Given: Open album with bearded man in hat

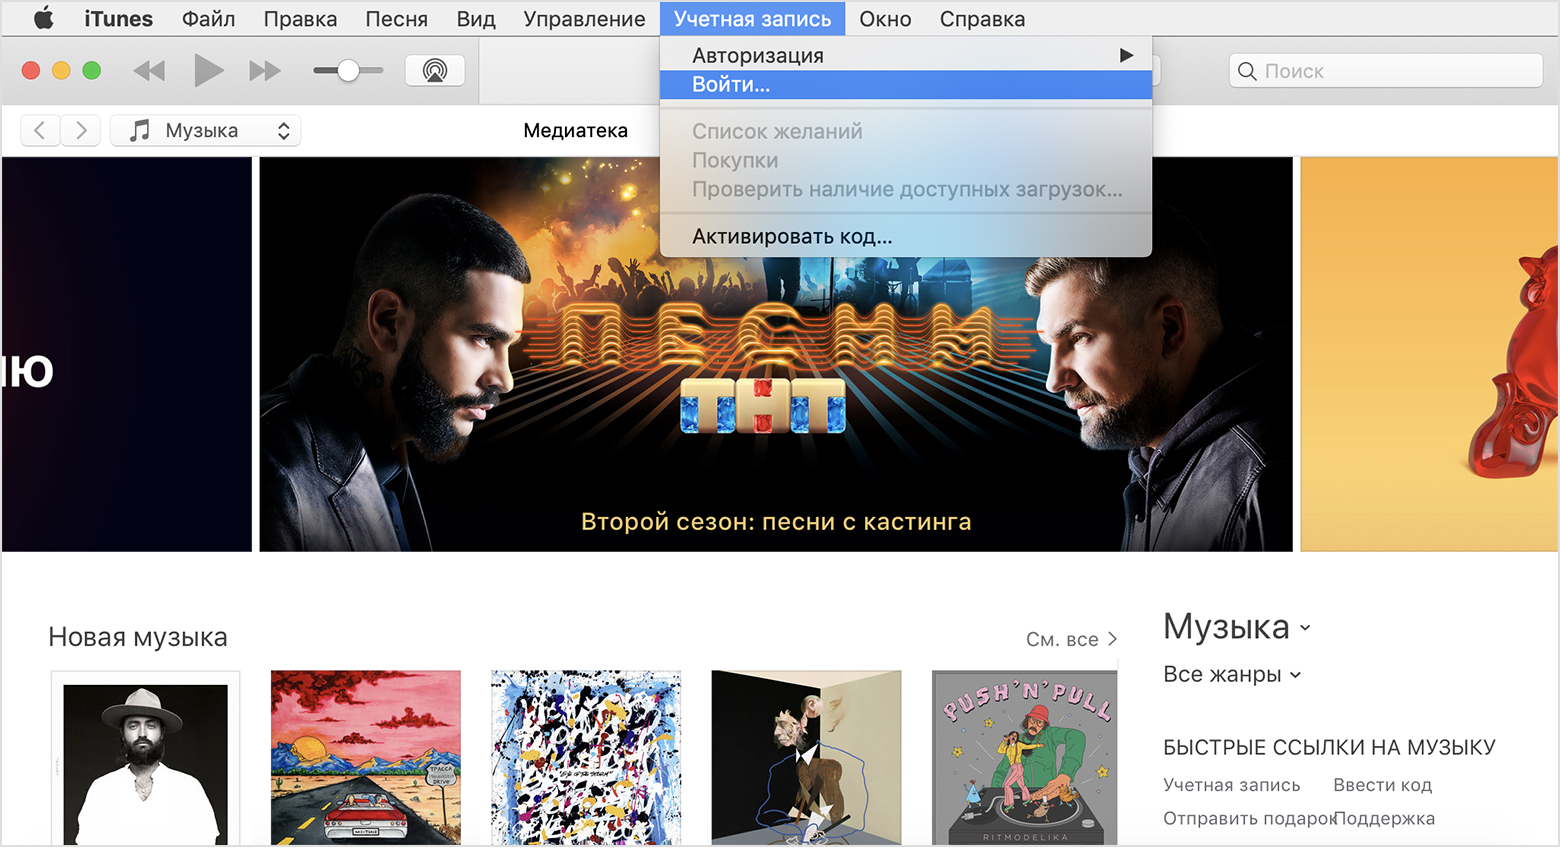Looking at the screenshot, I should click(x=146, y=758).
